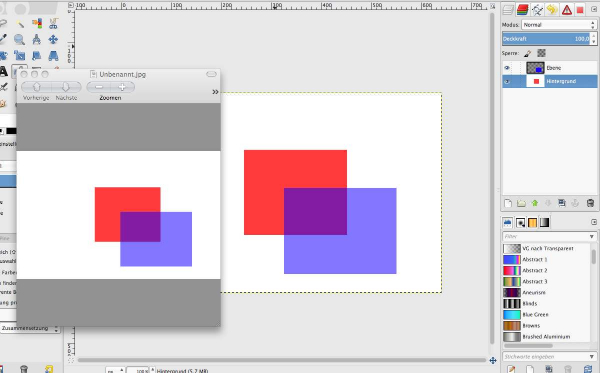
Task: Switch to the Channels tab
Action: pos(522,10)
